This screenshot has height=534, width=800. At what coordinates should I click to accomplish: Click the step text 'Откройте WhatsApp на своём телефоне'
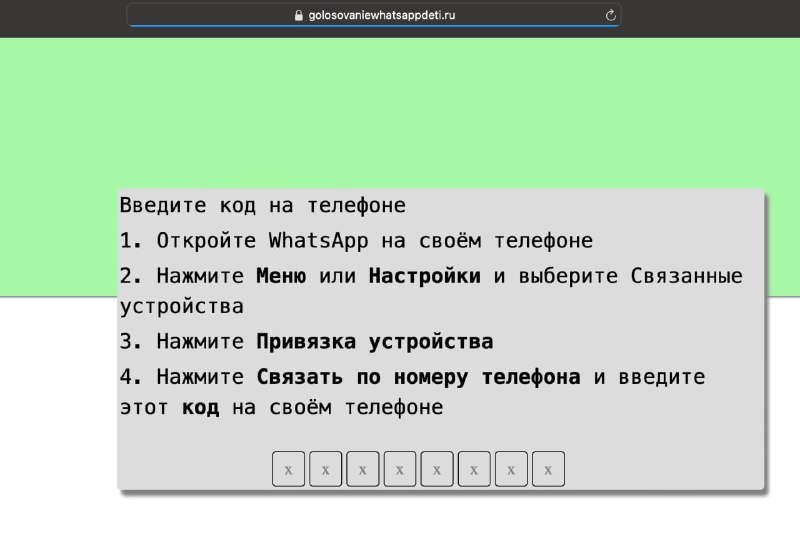click(374, 241)
